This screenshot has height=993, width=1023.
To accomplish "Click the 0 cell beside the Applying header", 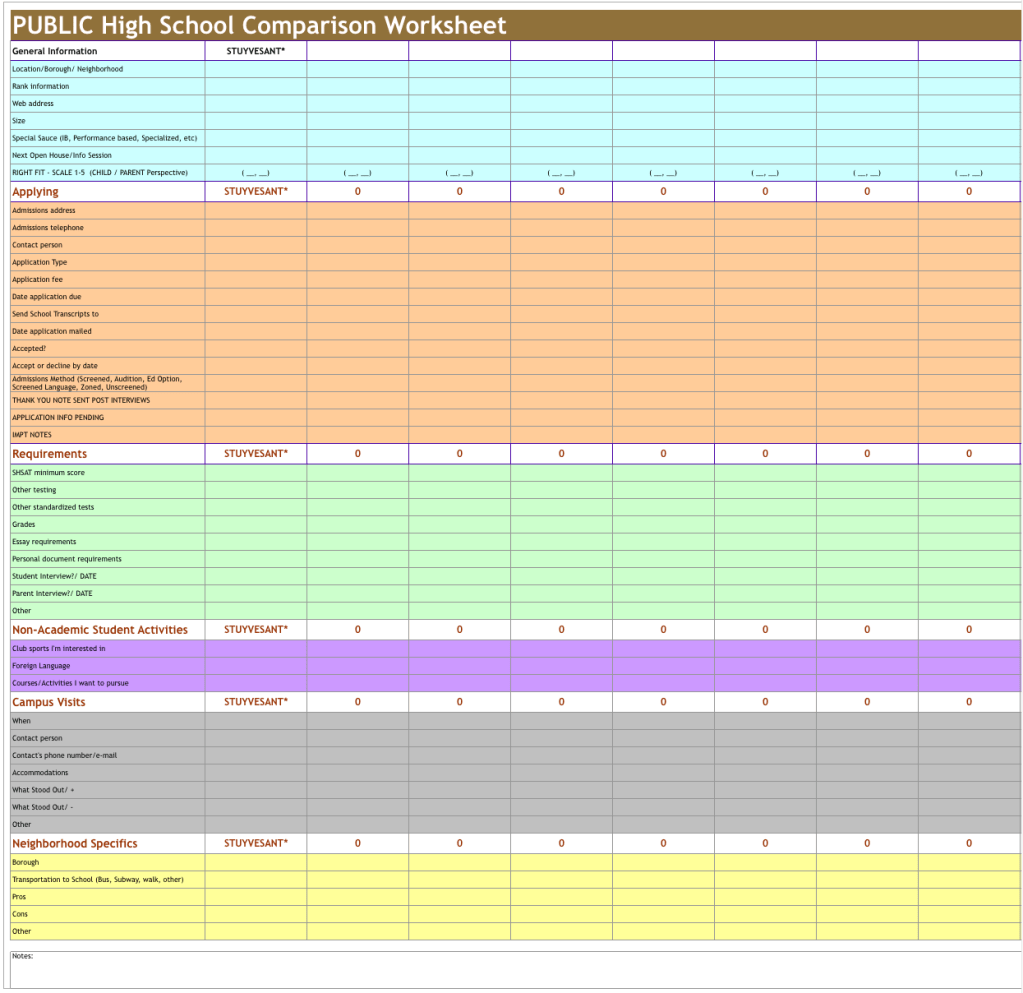I will point(357,191).
